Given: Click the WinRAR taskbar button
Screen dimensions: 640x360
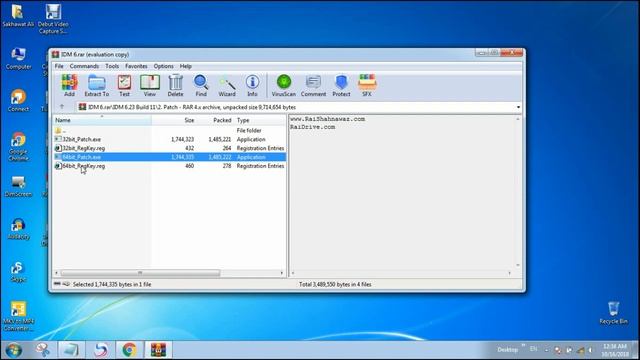Looking at the screenshot, I should point(158,350).
